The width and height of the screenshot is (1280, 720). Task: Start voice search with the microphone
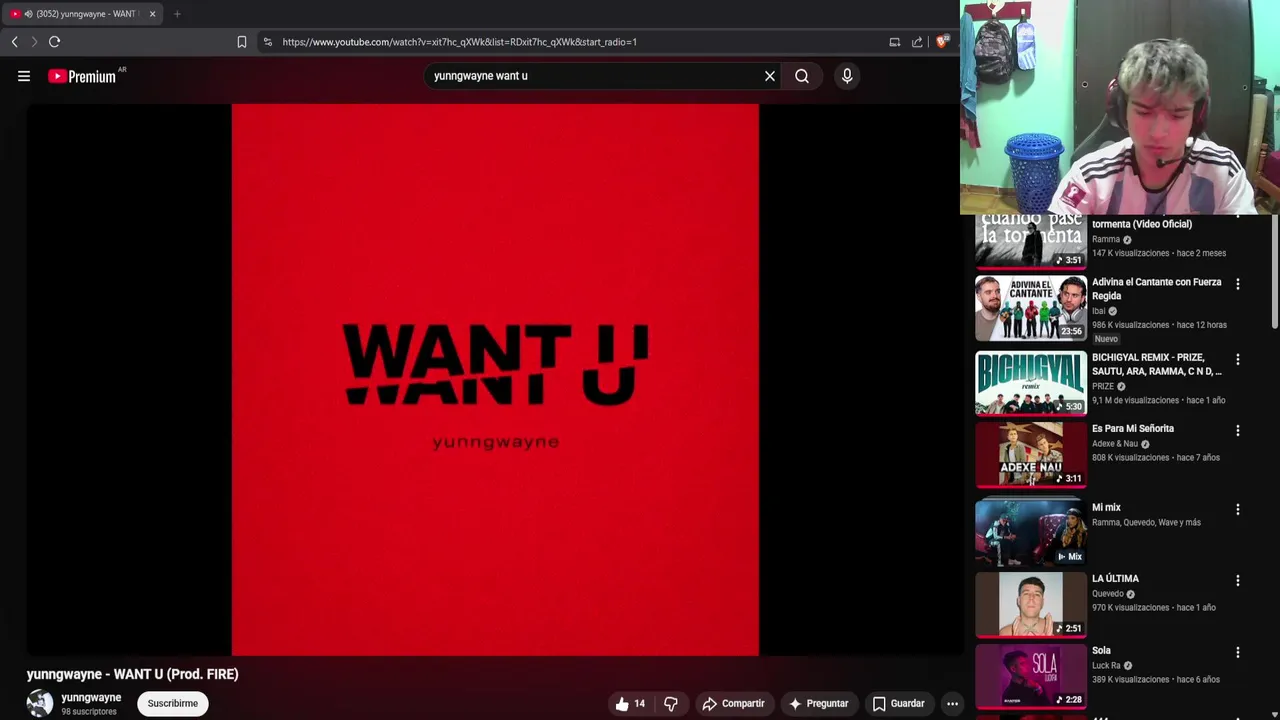pyautogui.click(x=847, y=76)
